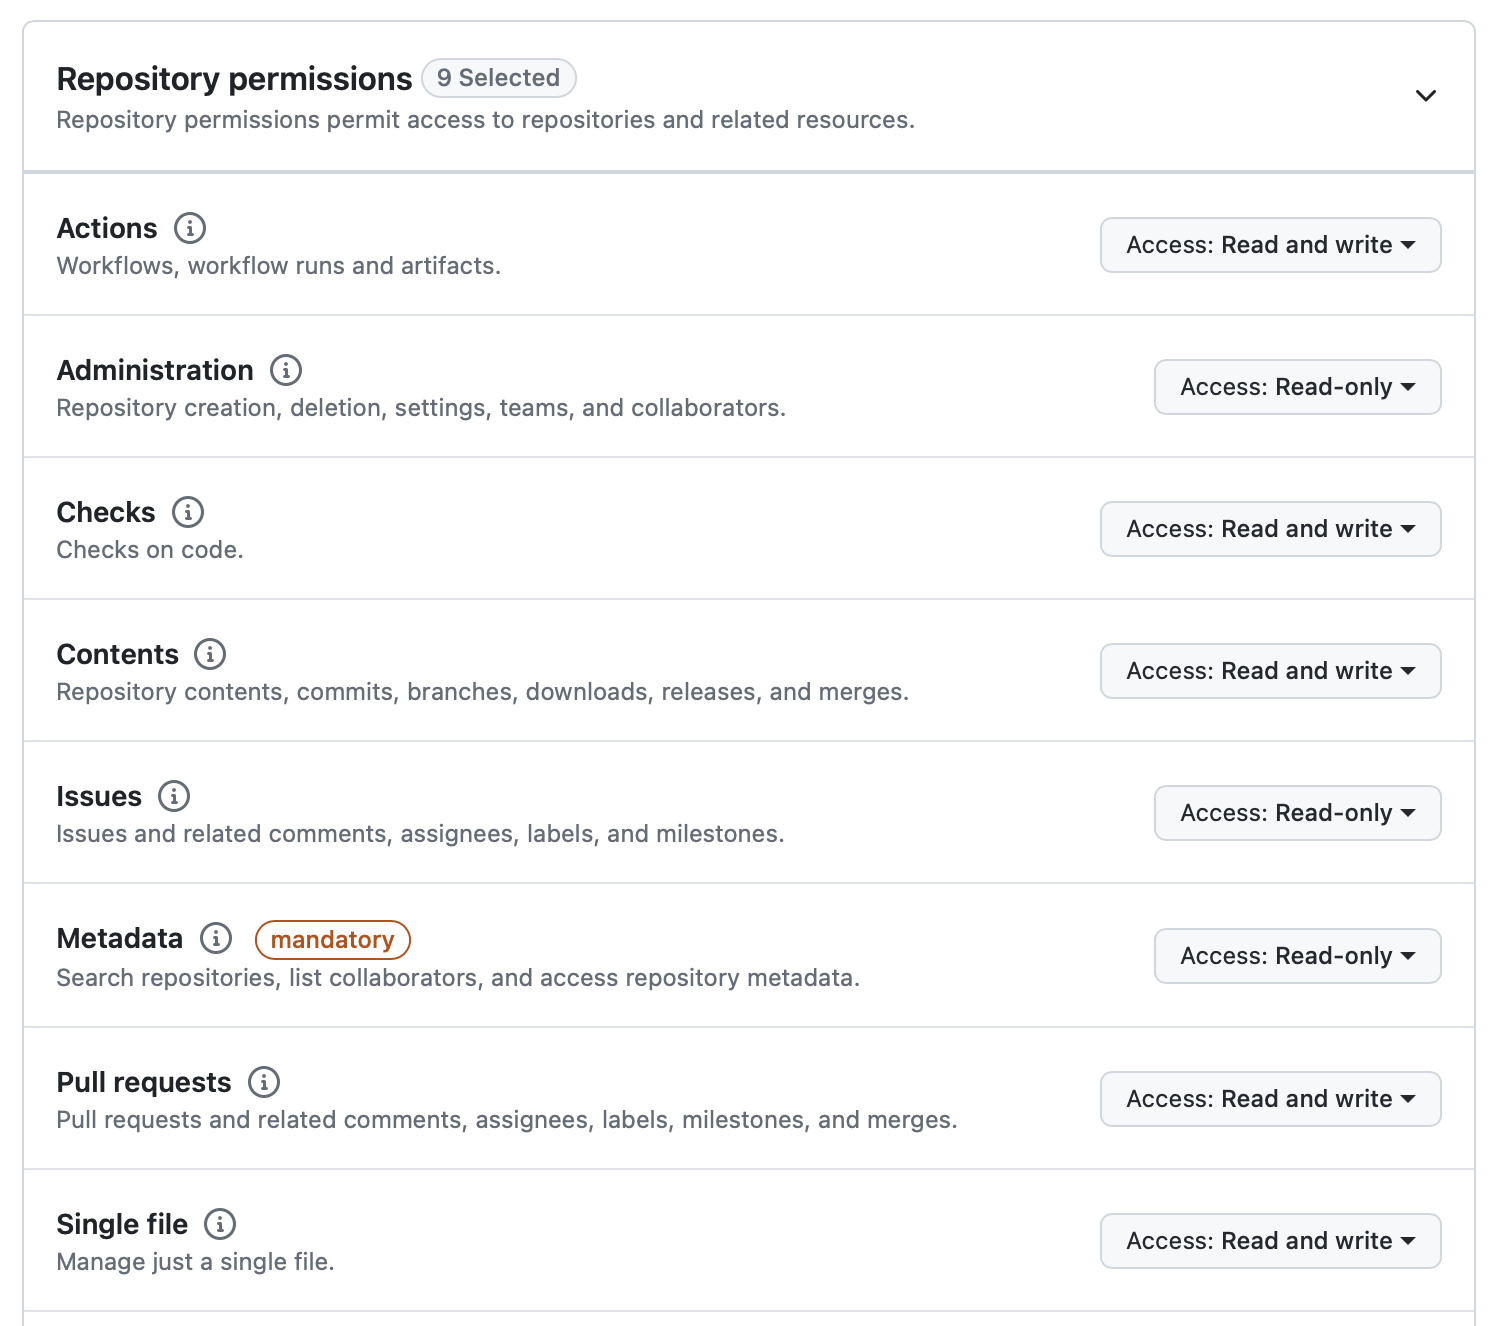Change Issues access from Read-only
Viewport: 1490px width, 1326px height.
pyautogui.click(x=1297, y=813)
